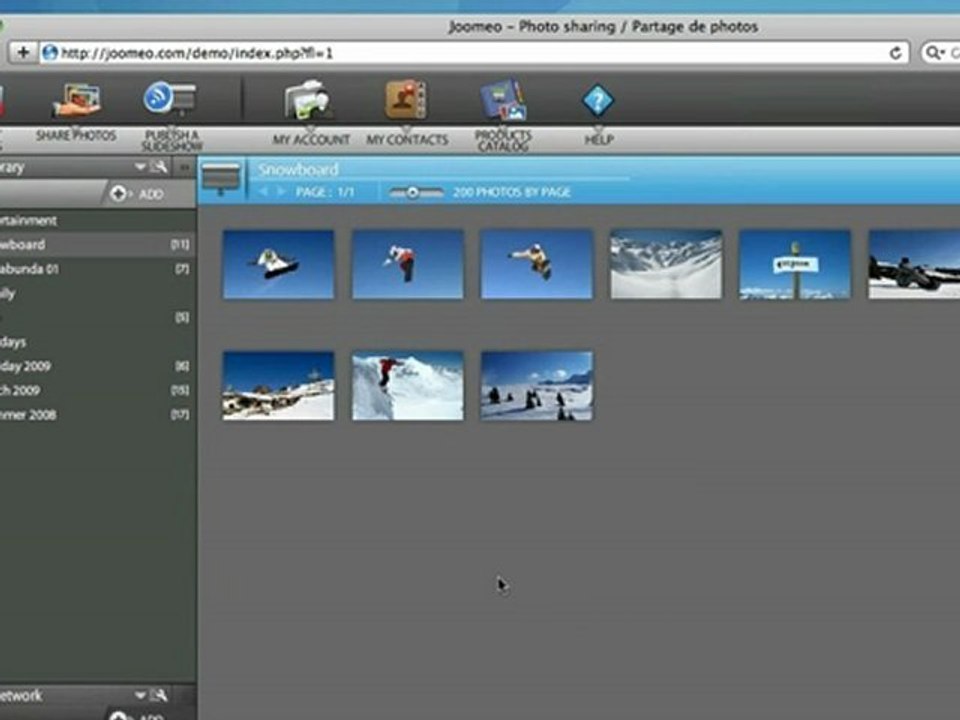Select the album ending in 'ch 2009'

pyautogui.click(x=98, y=391)
